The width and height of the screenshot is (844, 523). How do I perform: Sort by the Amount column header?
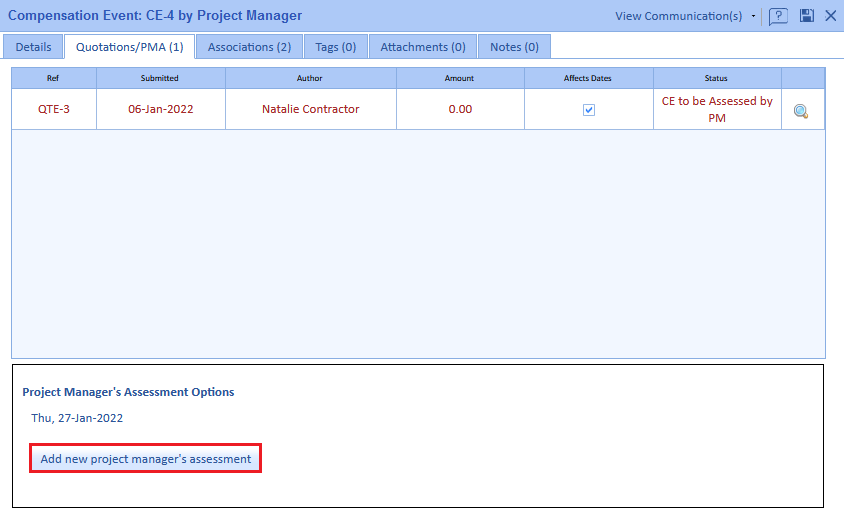[x=460, y=78]
